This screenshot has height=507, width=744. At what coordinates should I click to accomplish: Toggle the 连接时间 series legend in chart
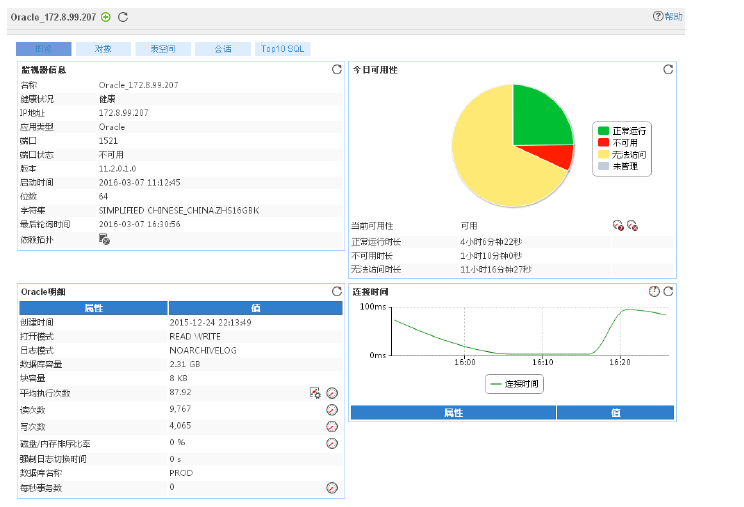click(x=515, y=384)
